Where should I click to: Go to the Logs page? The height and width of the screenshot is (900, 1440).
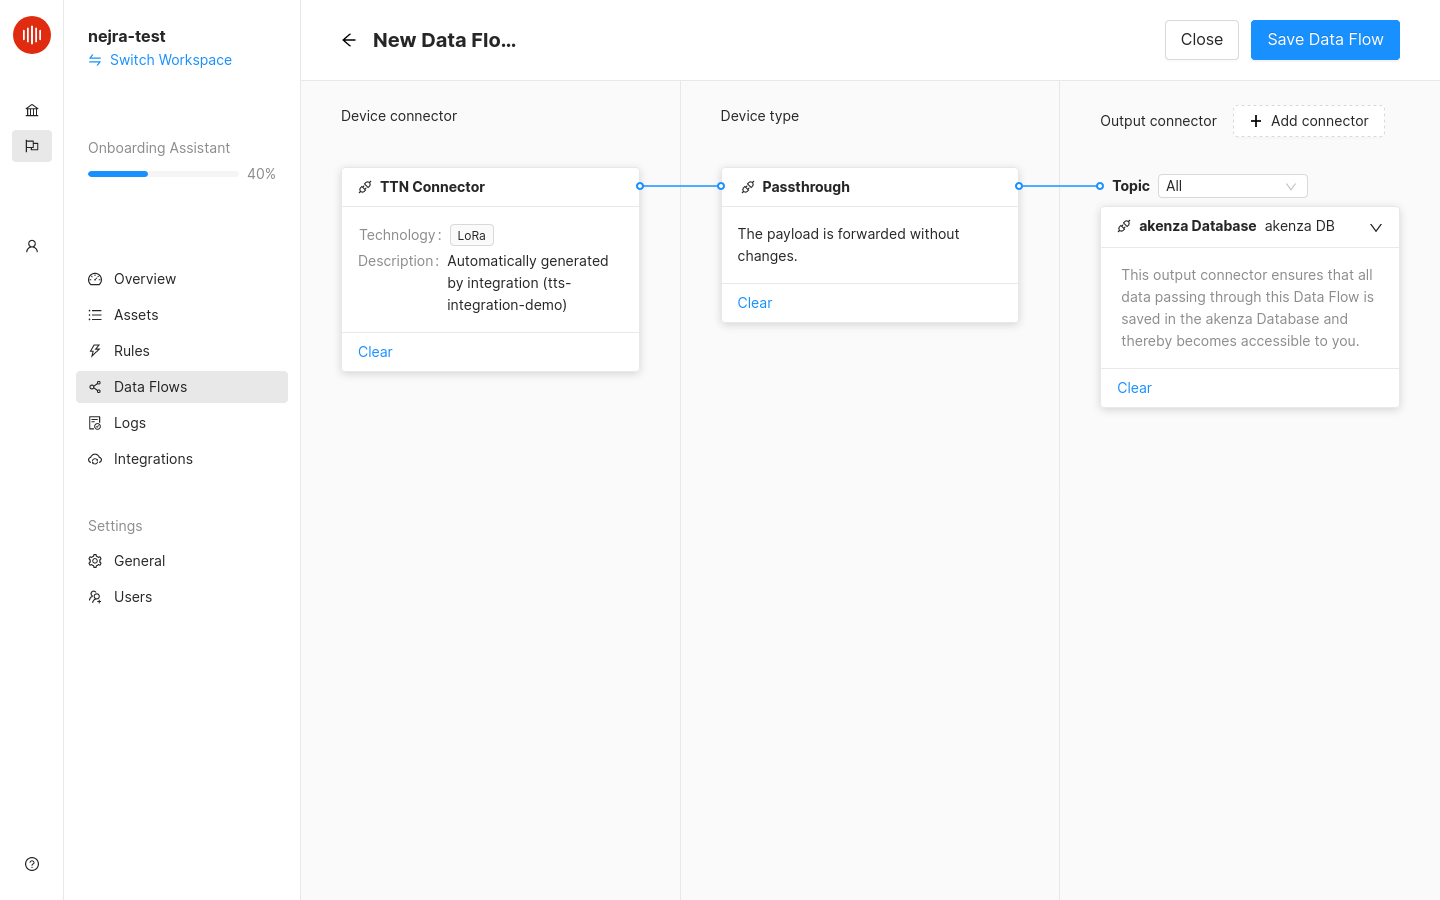coord(127,422)
